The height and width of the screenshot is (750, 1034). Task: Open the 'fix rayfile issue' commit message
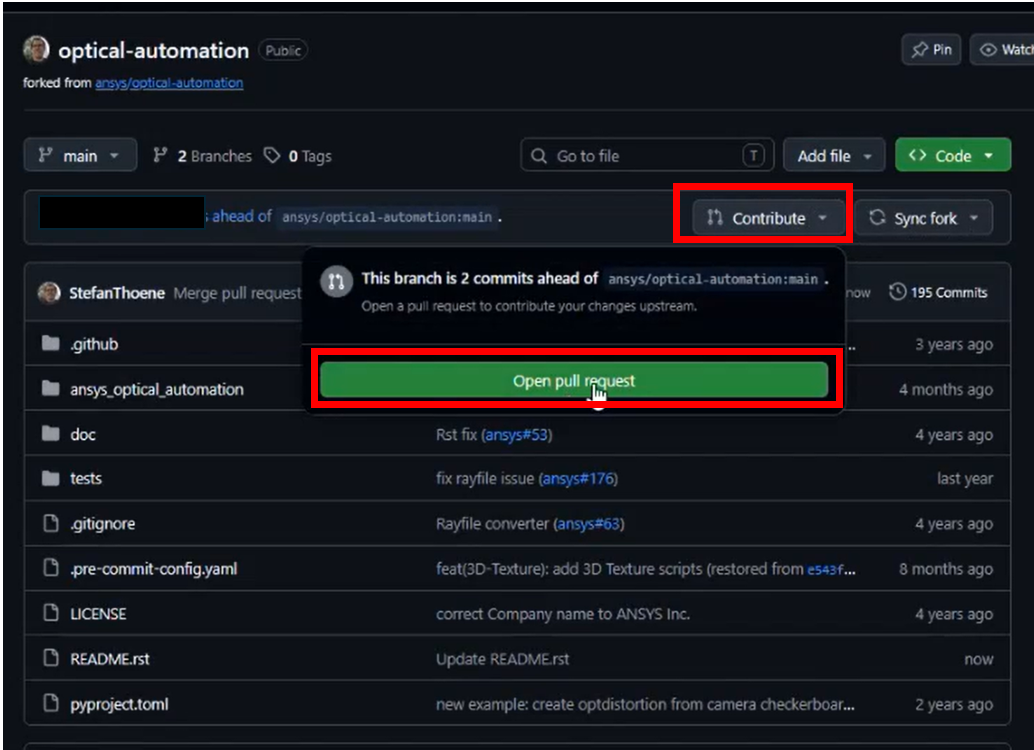[x=485, y=478]
